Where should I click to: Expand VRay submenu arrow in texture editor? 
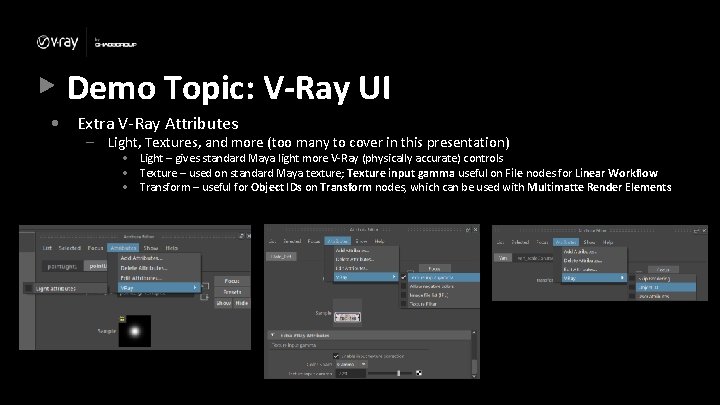point(394,277)
